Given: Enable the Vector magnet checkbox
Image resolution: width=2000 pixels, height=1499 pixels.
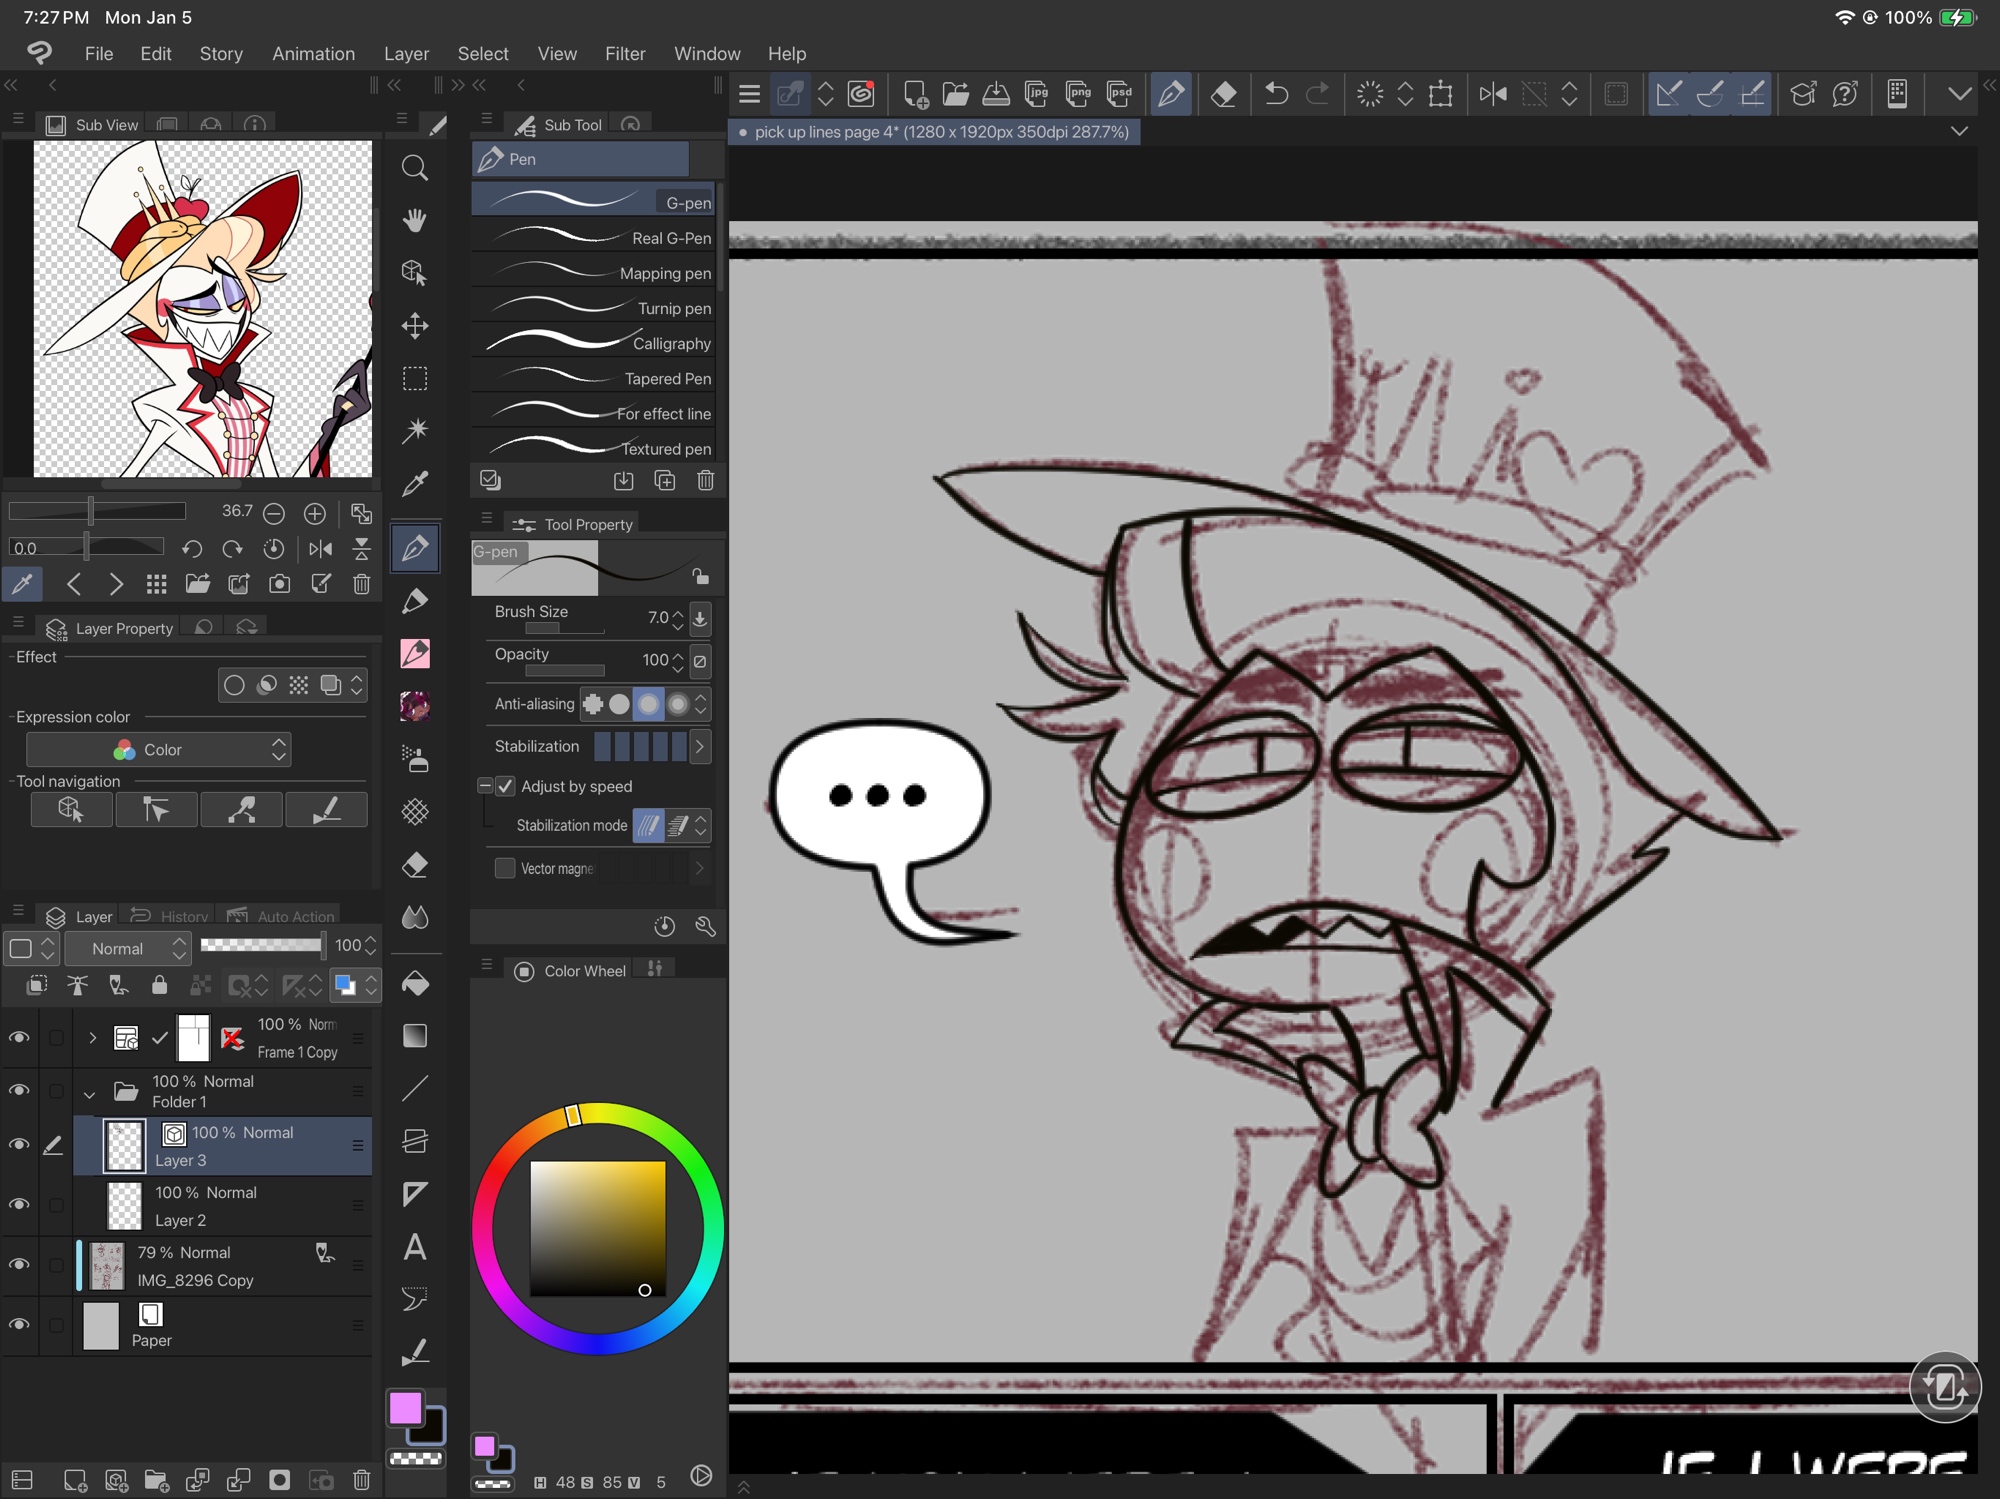Looking at the screenshot, I should pyautogui.click(x=506, y=868).
